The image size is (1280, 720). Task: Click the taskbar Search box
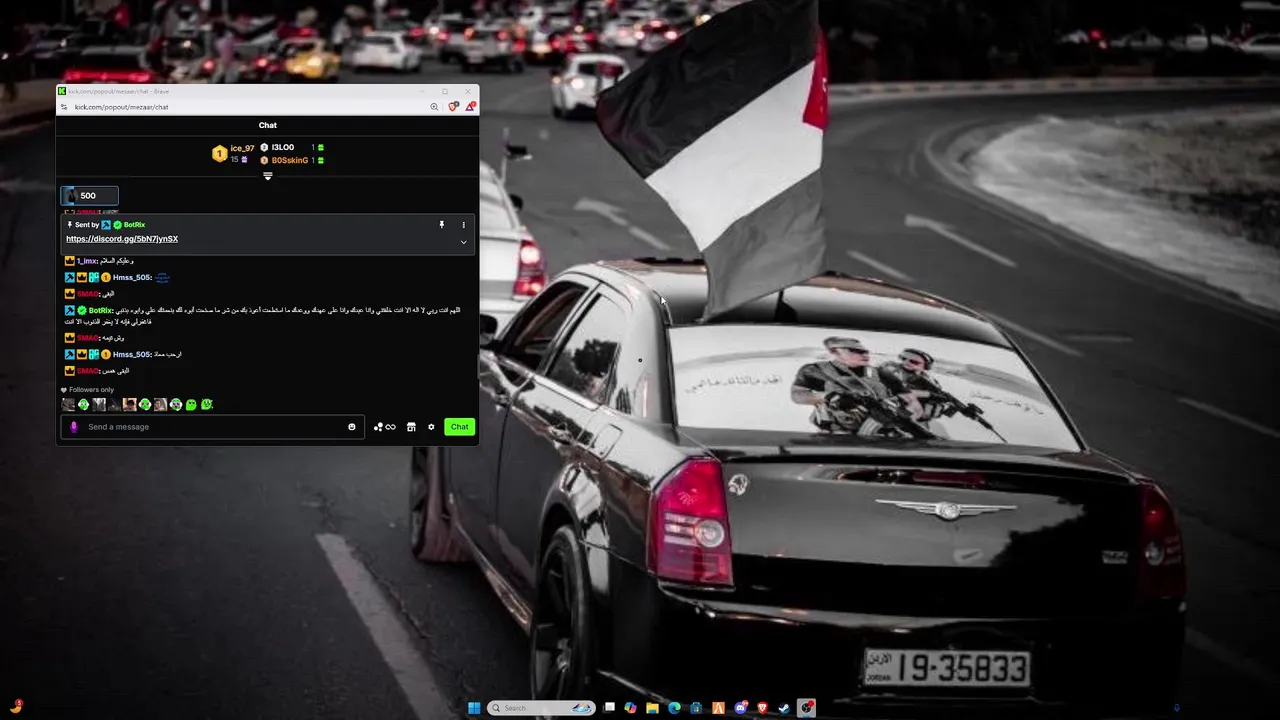[541, 708]
